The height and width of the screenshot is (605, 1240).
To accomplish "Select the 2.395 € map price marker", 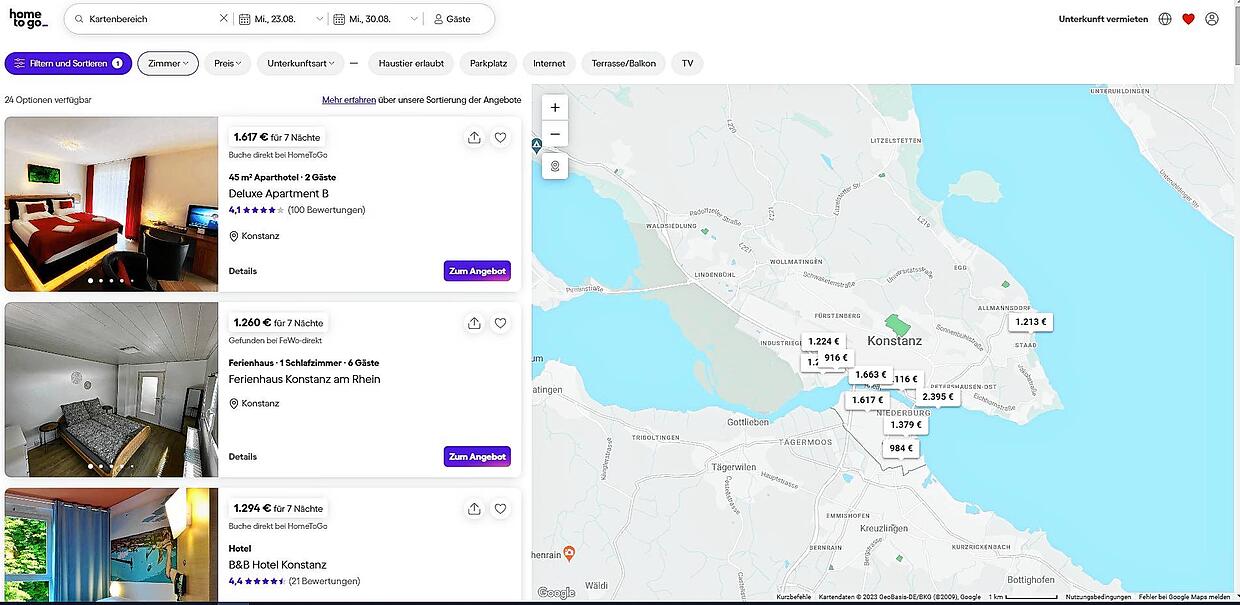I will (x=938, y=397).
